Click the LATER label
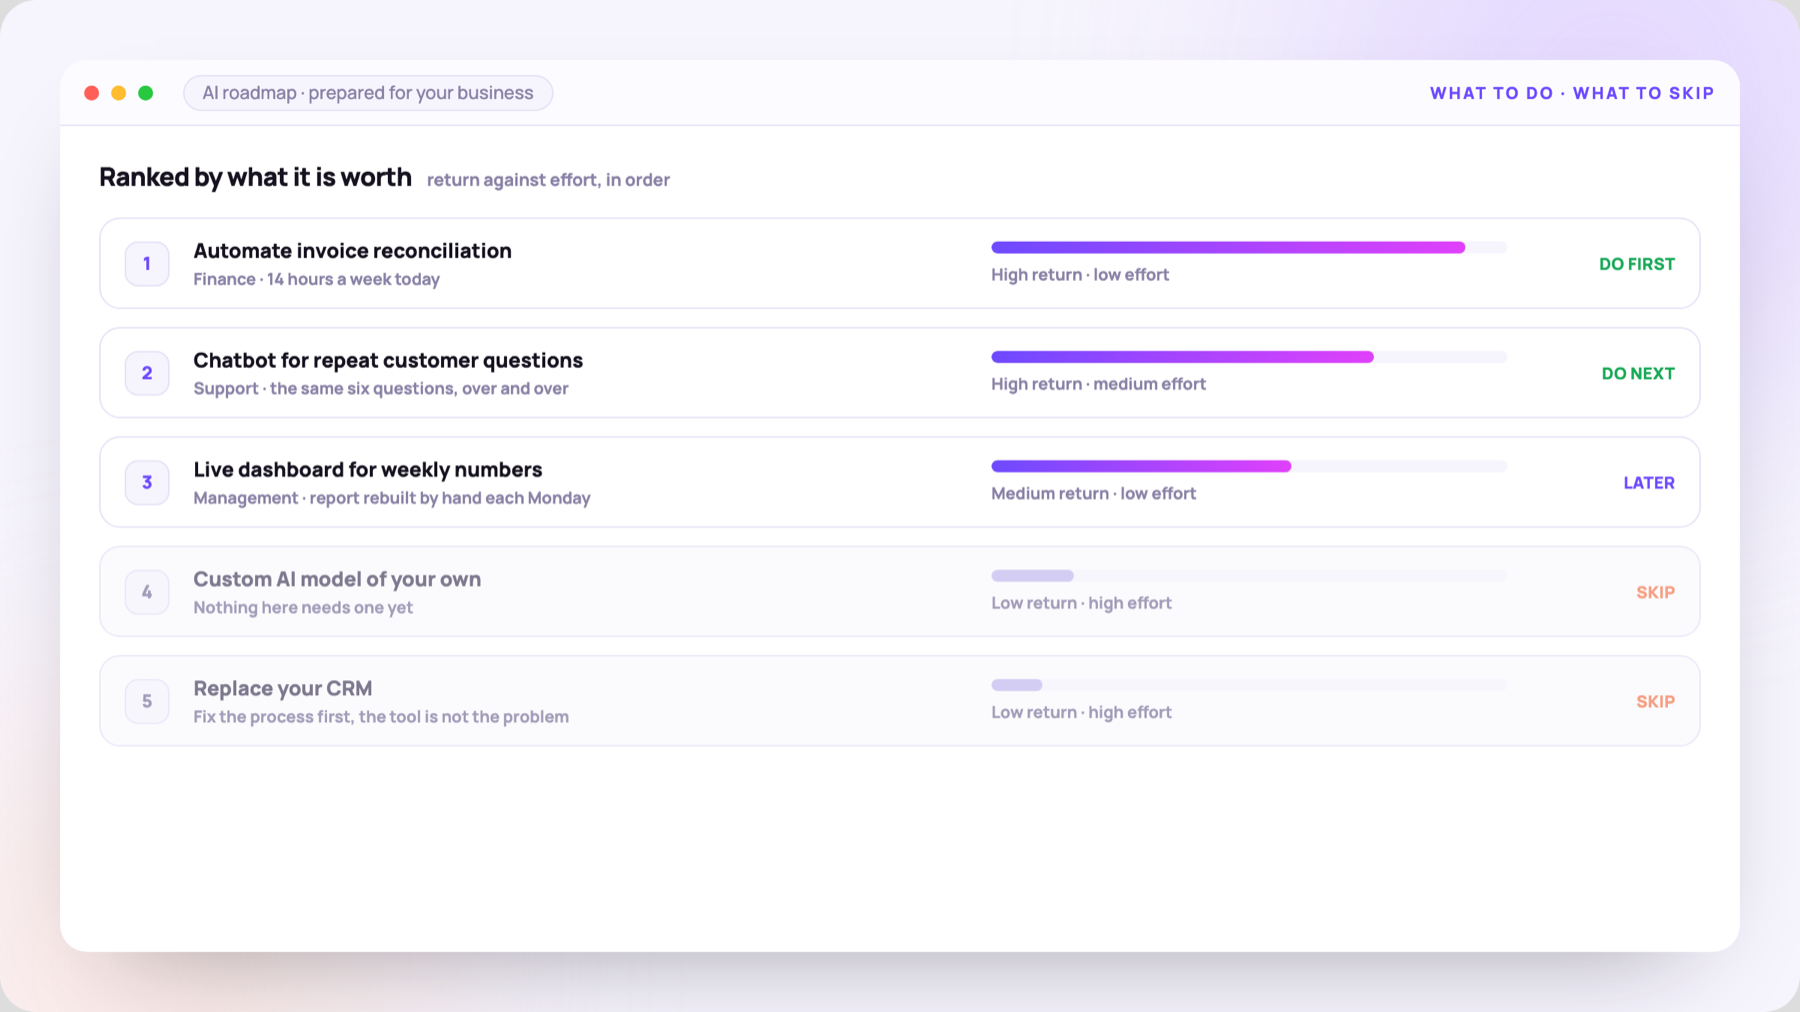The height and width of the screenshot is (1012, 1800). (x=1649, y=482)
